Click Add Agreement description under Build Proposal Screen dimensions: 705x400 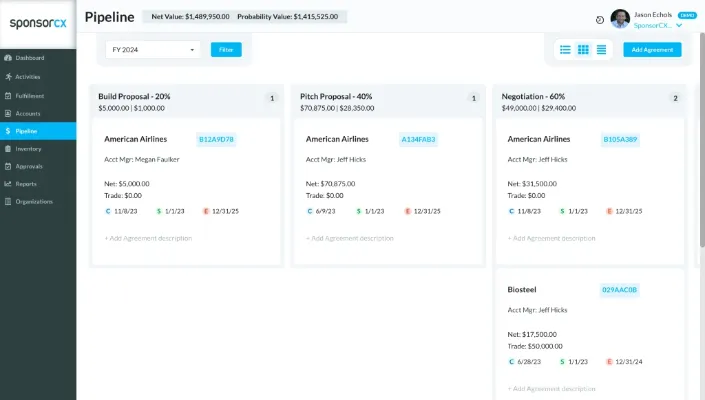[x=148, y=238]
